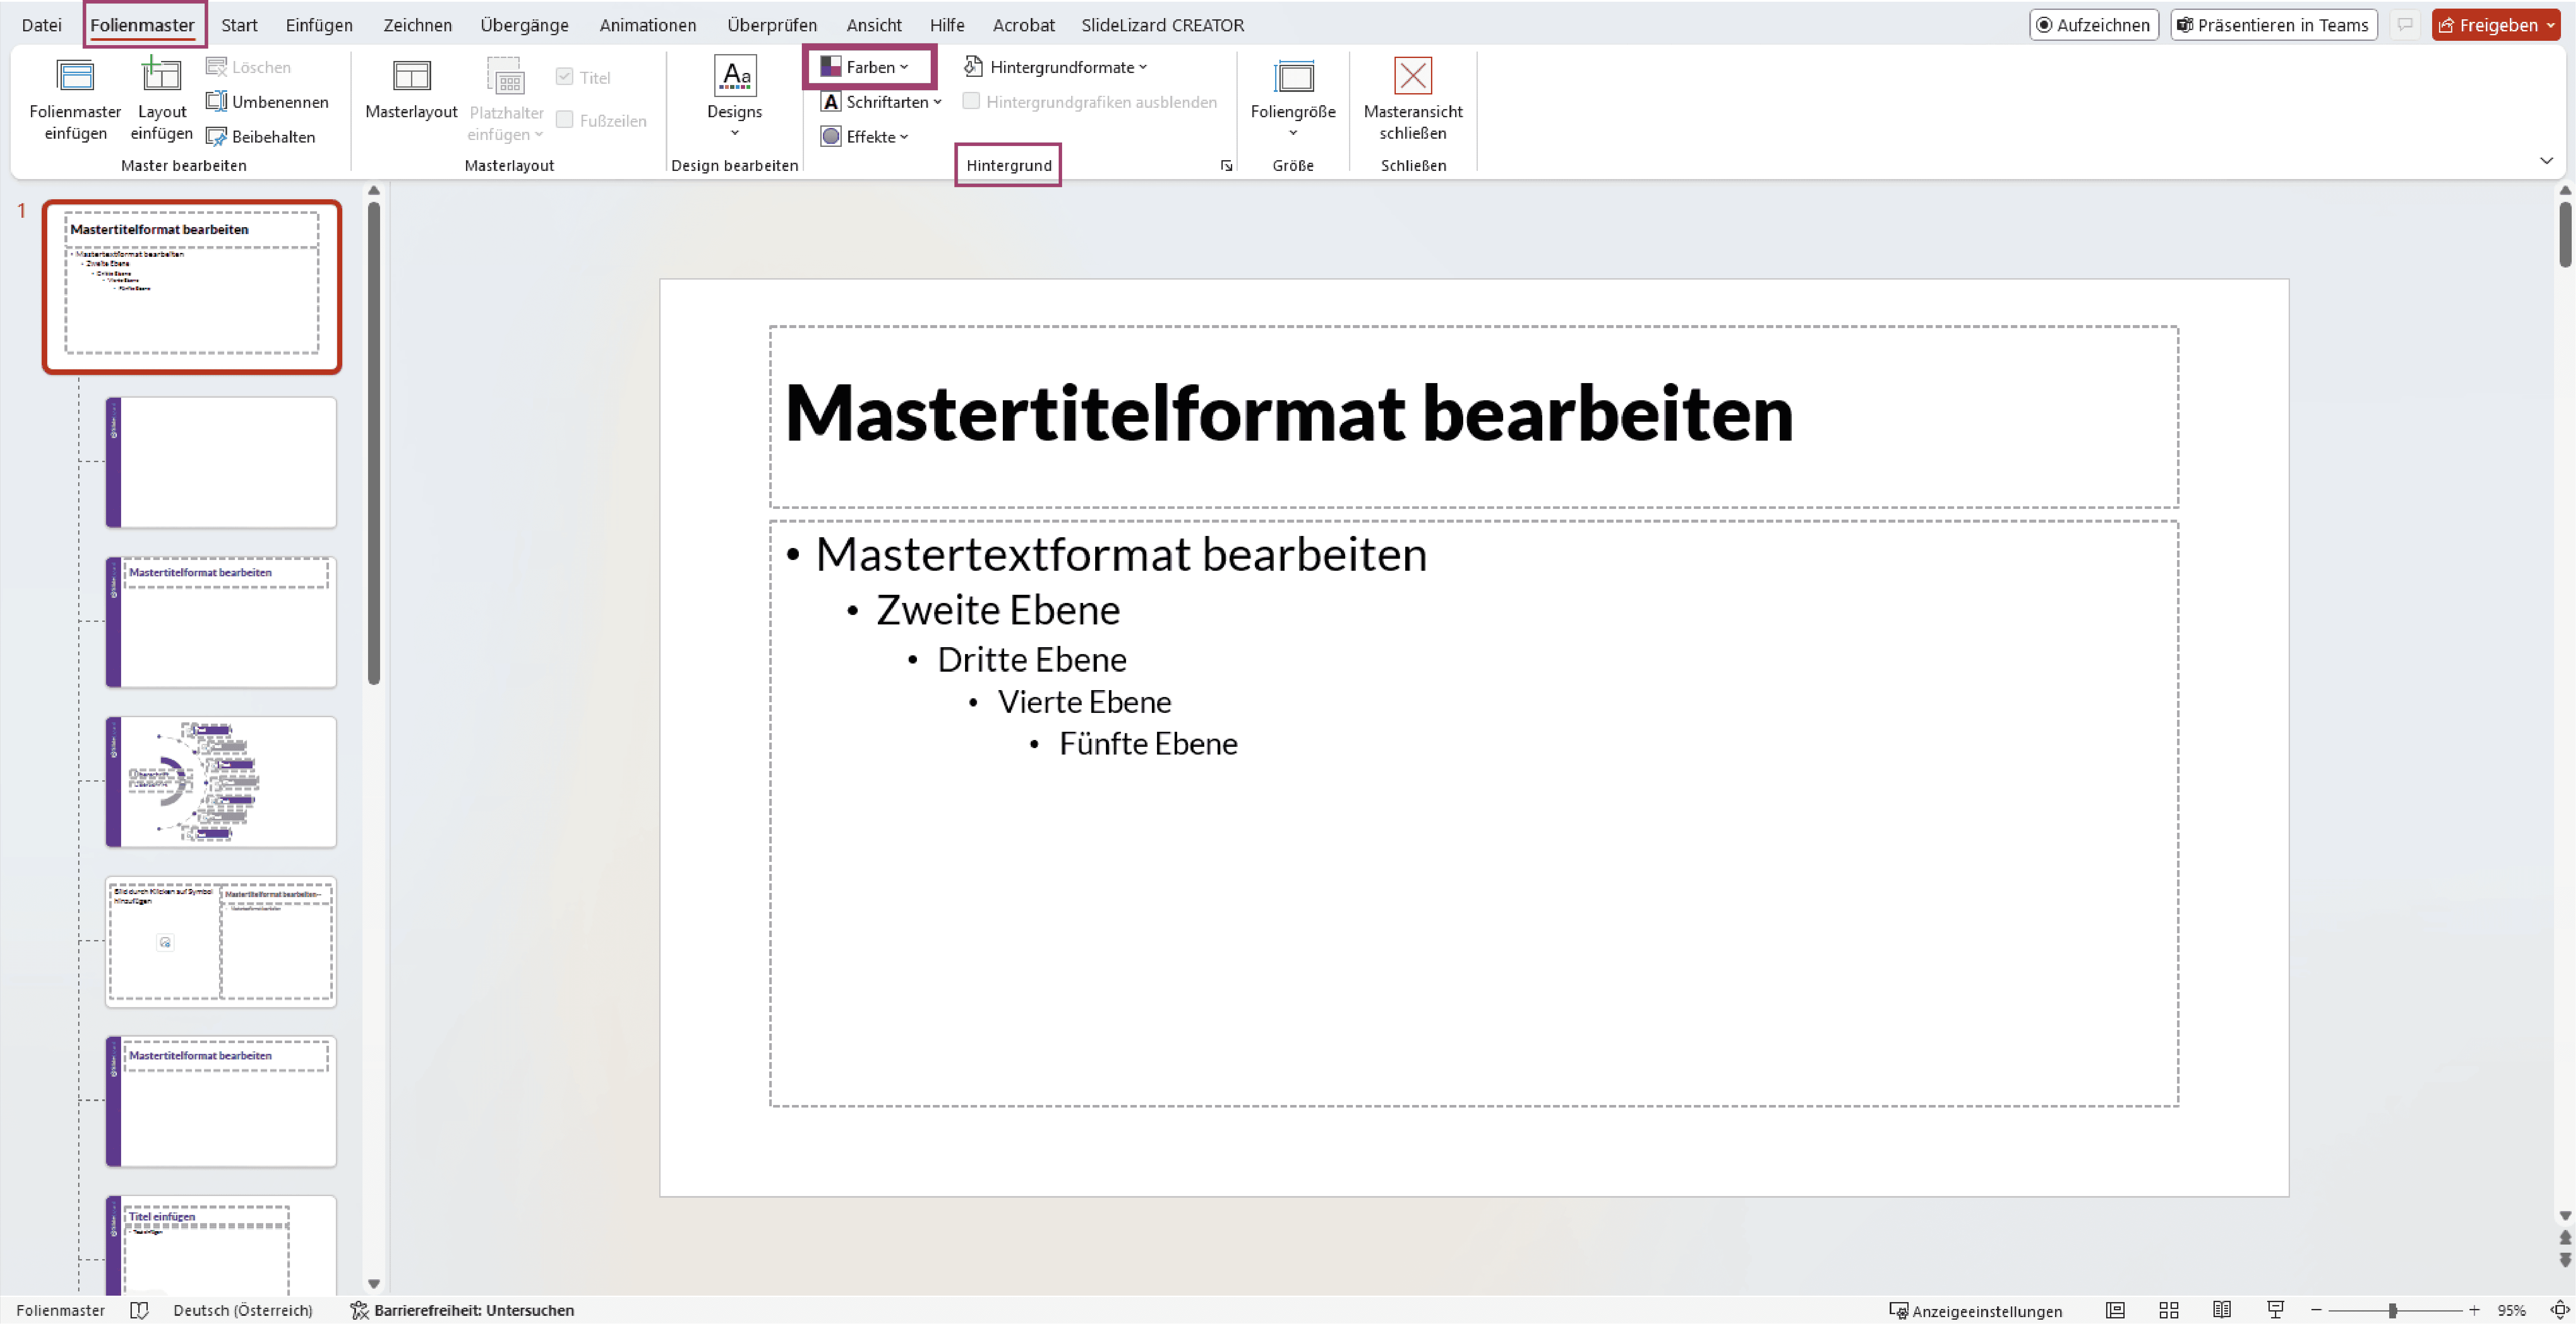2576x1324 pixels.
Task: Click zoom in plus icon
Action: (2474, 1310)
